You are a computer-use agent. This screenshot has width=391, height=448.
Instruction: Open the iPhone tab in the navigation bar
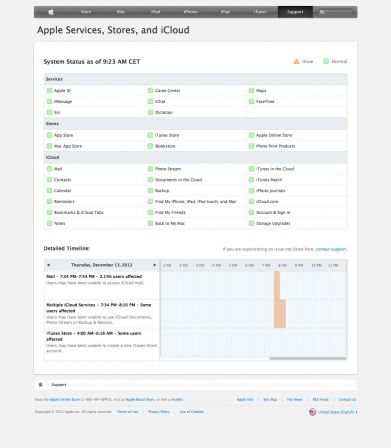click(191, 12)
